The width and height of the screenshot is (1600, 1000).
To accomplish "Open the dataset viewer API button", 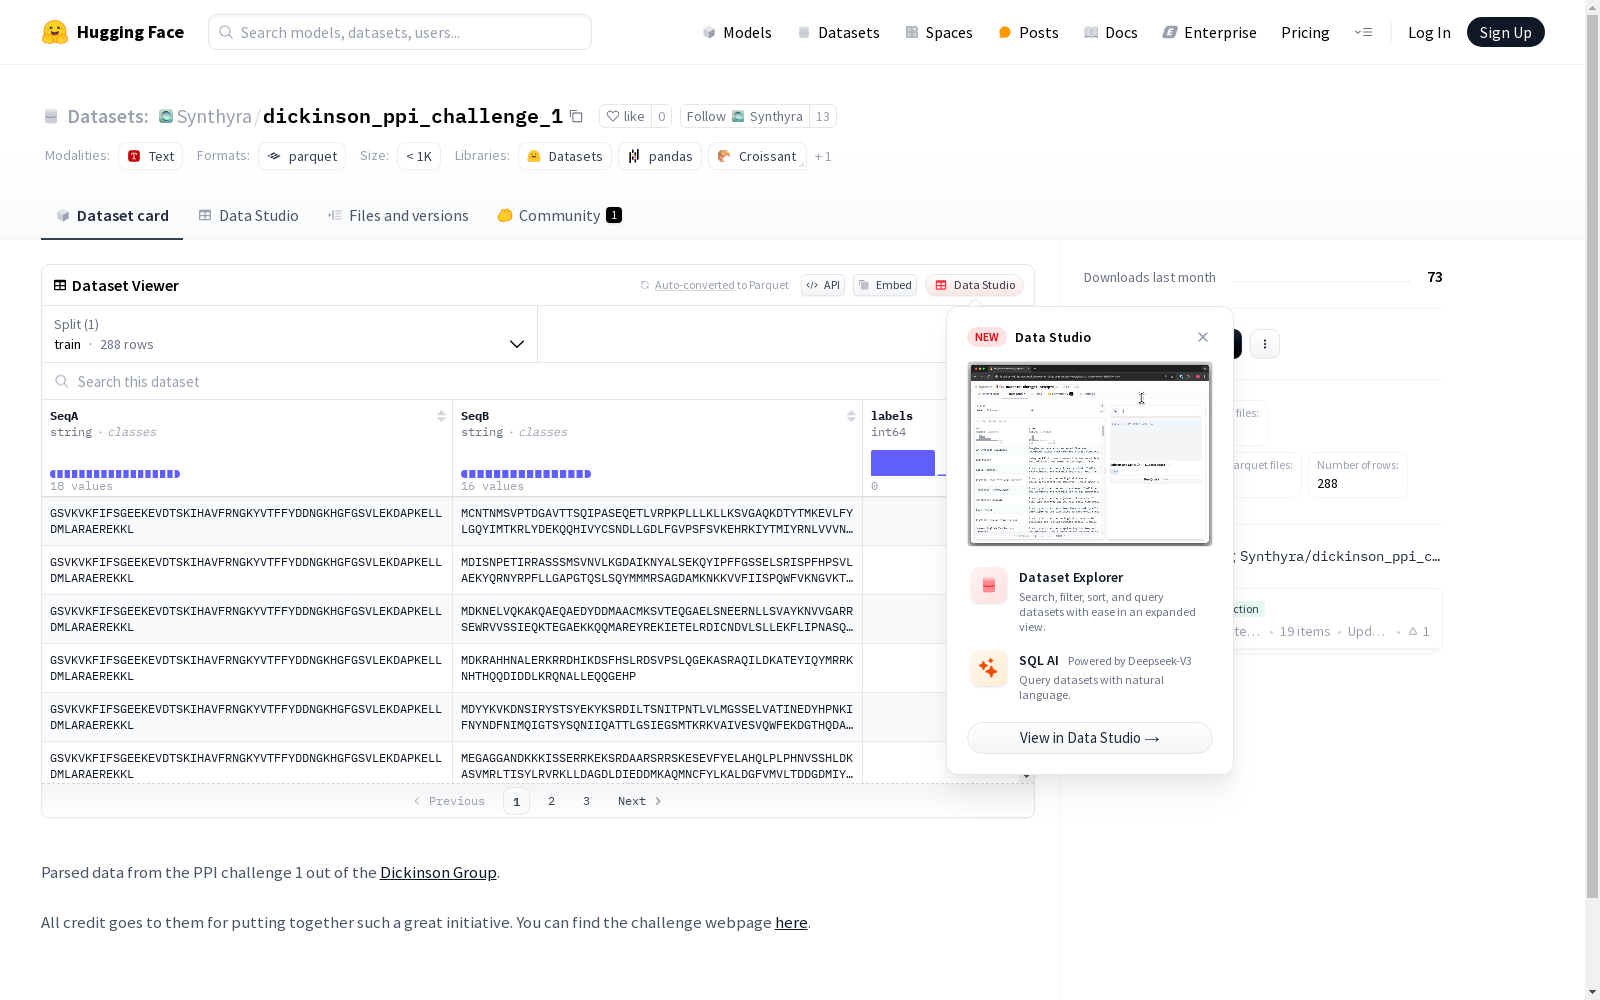I will pyautogui.click(x=823, y=285).
